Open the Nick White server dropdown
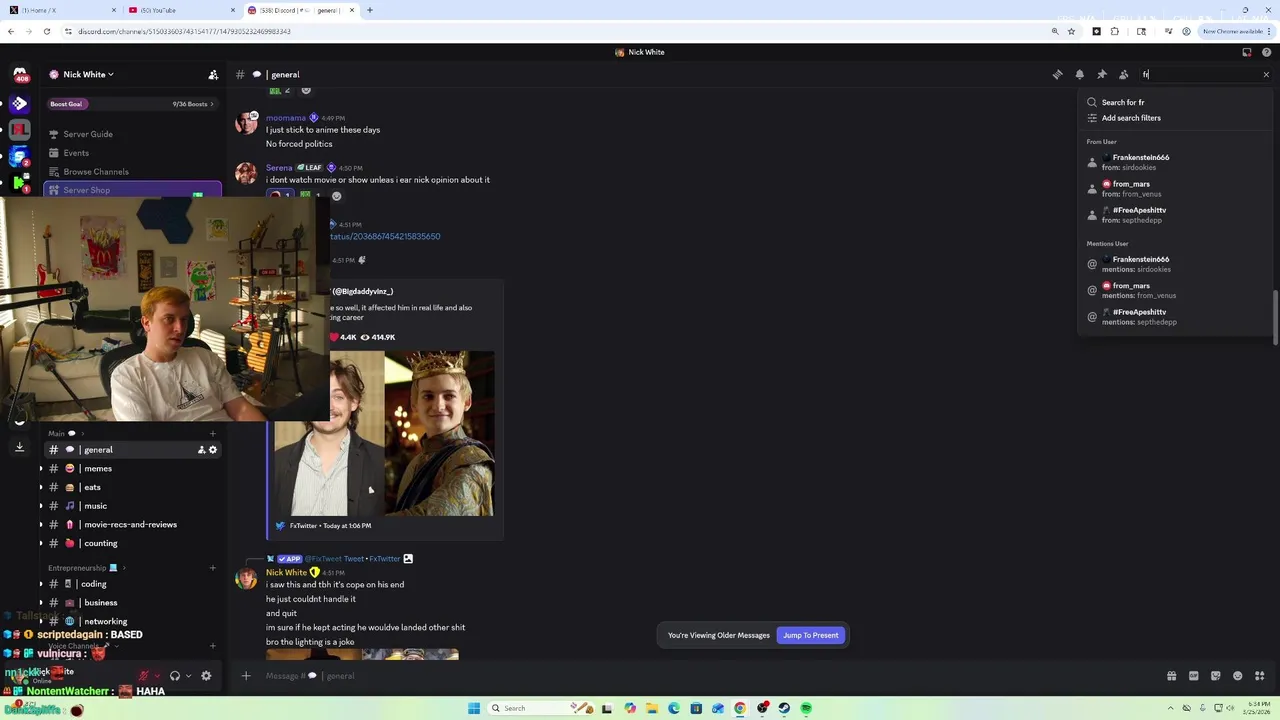Viewport: 1280px width, 720px height. click(x=88, y=74)
